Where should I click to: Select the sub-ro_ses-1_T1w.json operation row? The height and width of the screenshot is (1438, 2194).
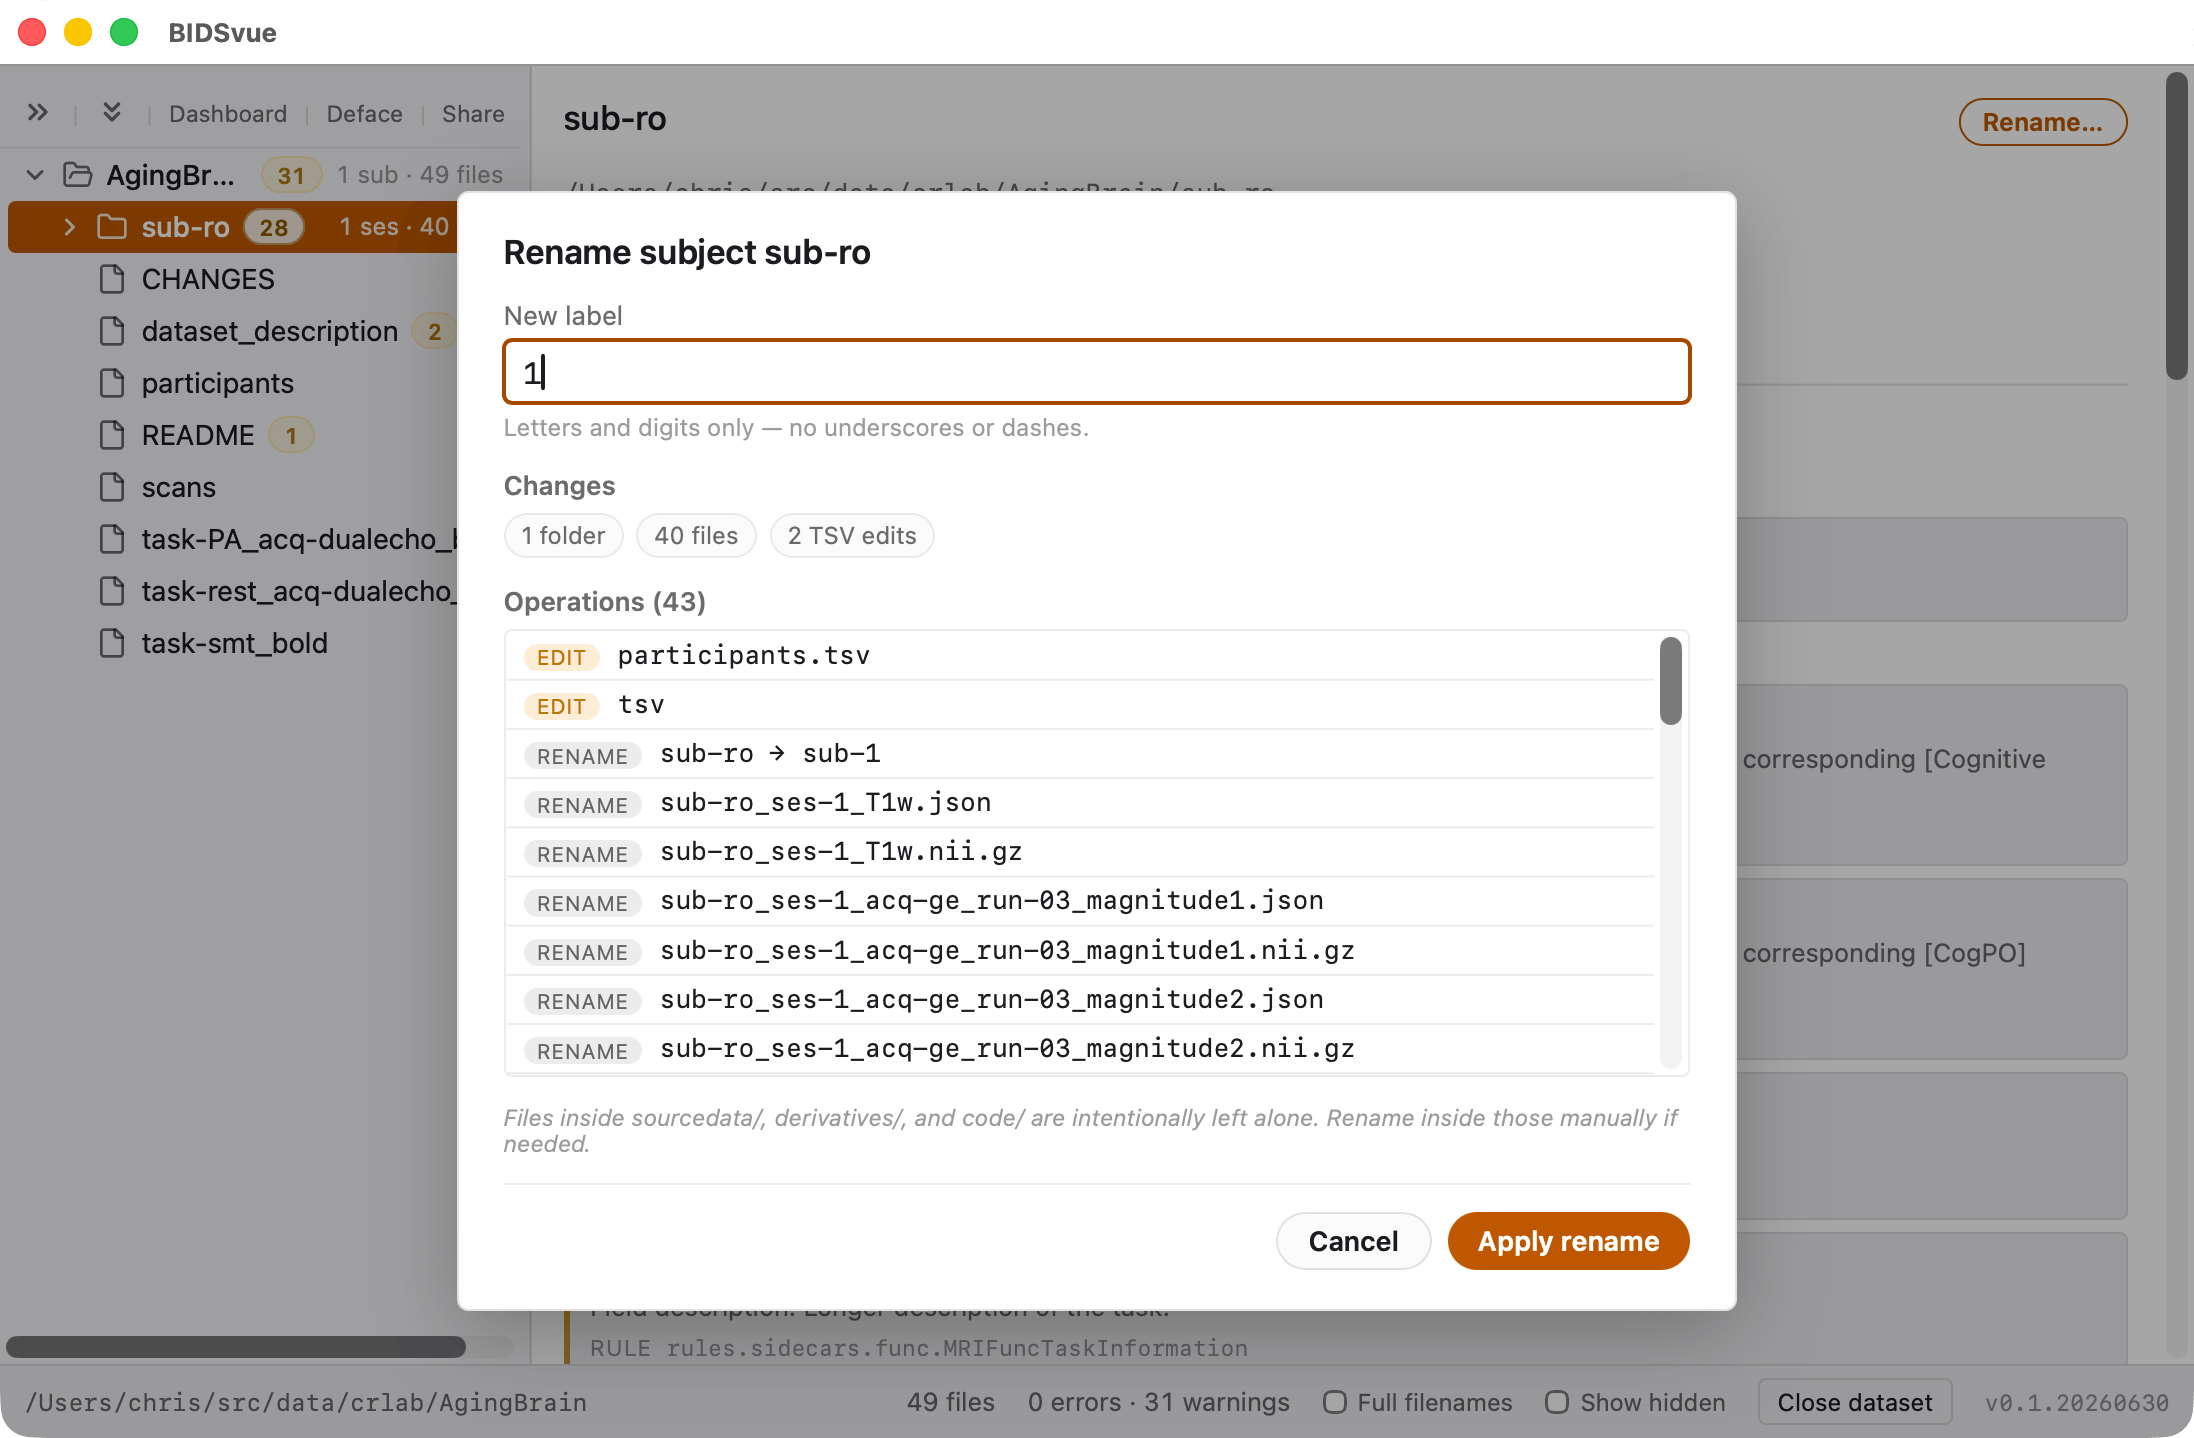pyautogui.click(x=1080, y=803)
